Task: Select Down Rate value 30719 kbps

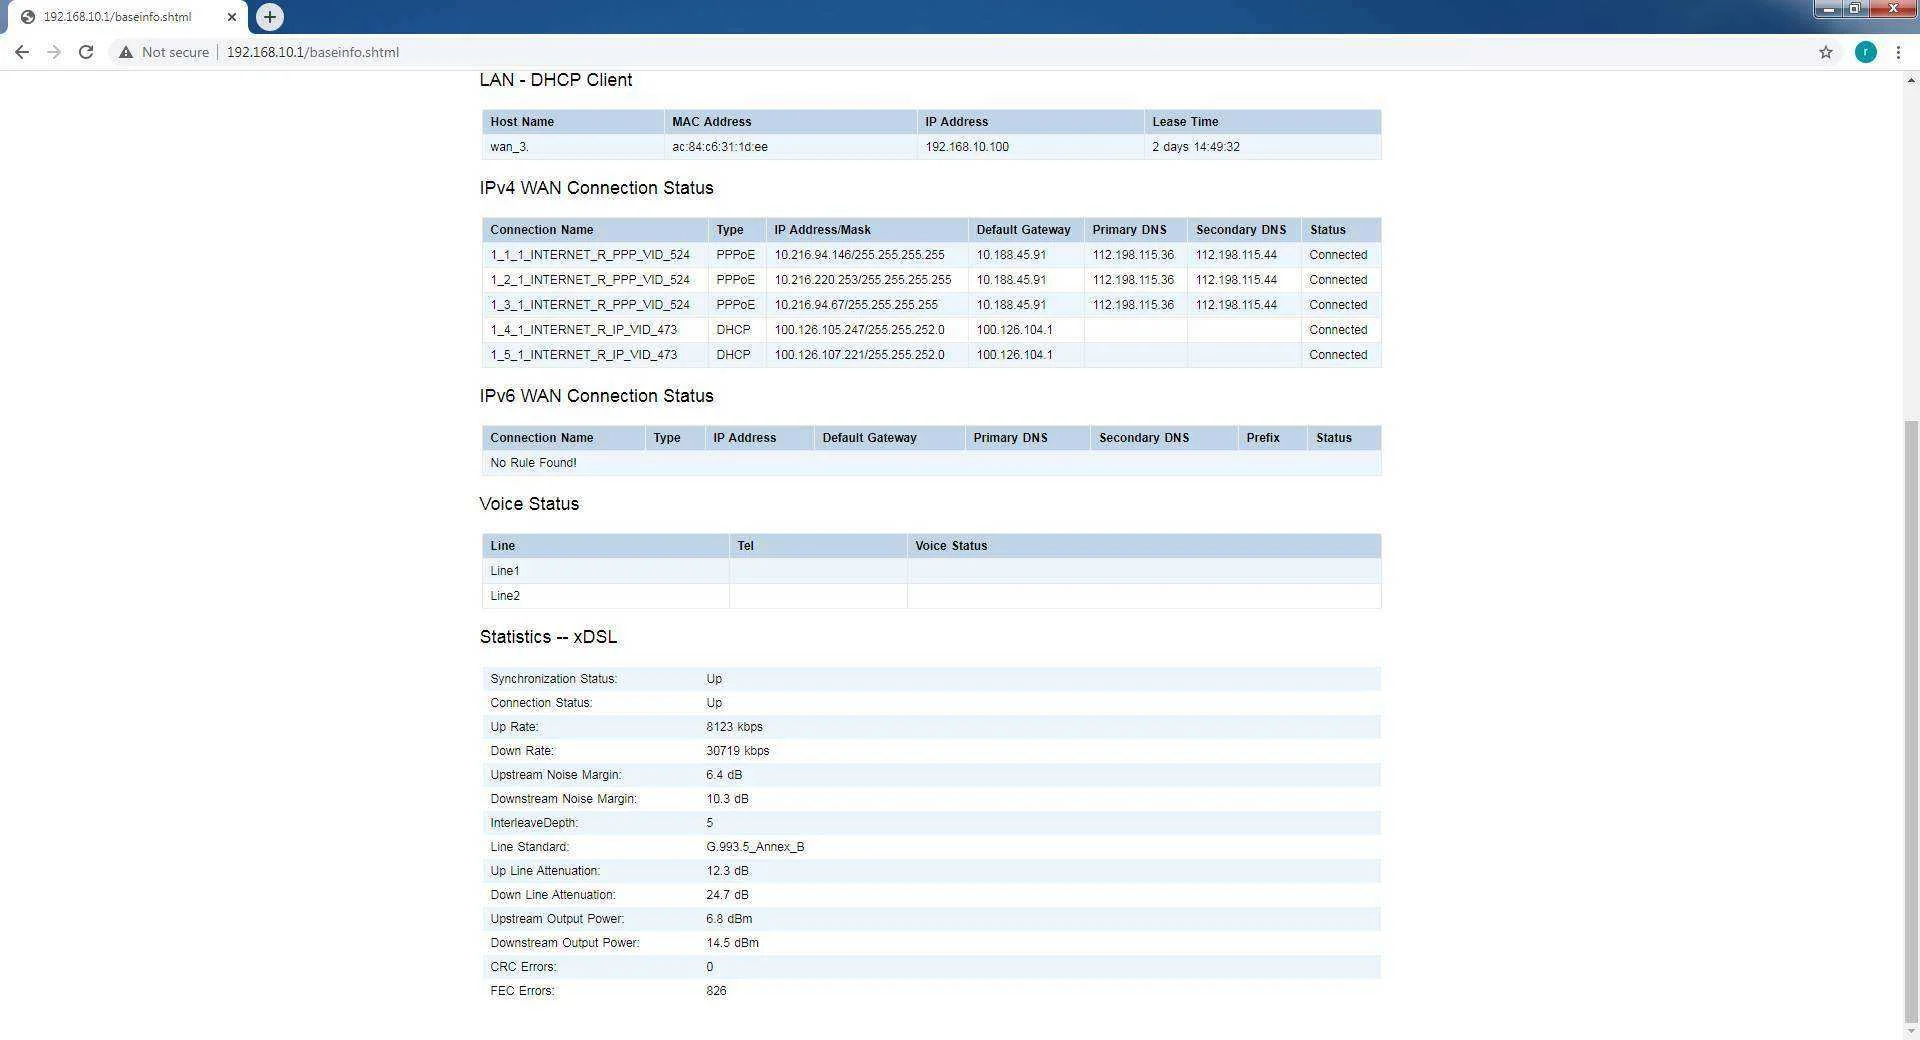Action: pyautogui.click(x=738, y=751)
